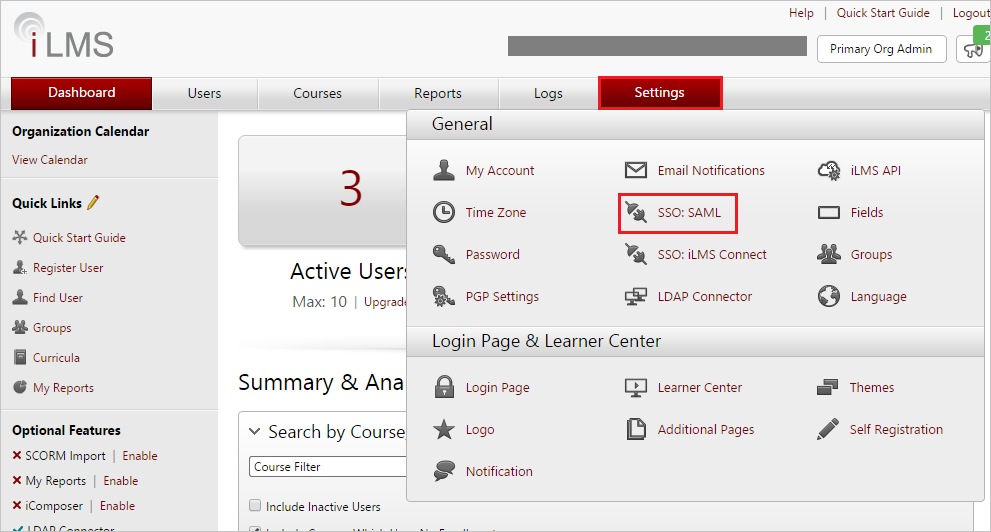Open Quick Start Guide header link

coord(883,13)
